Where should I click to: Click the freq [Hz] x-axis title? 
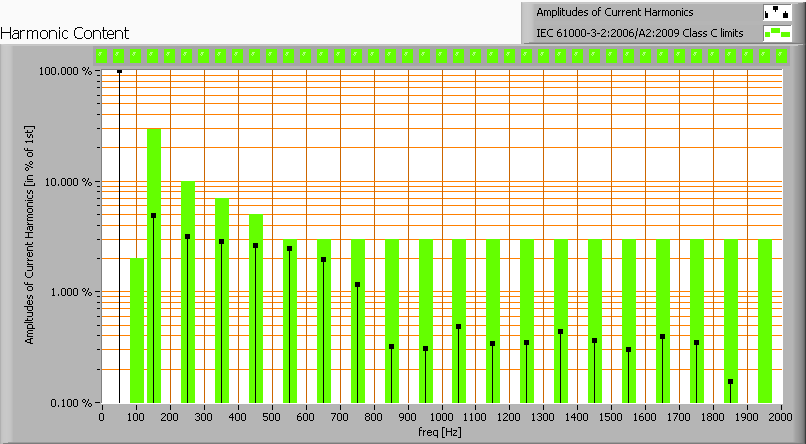(x=439, y=433)
